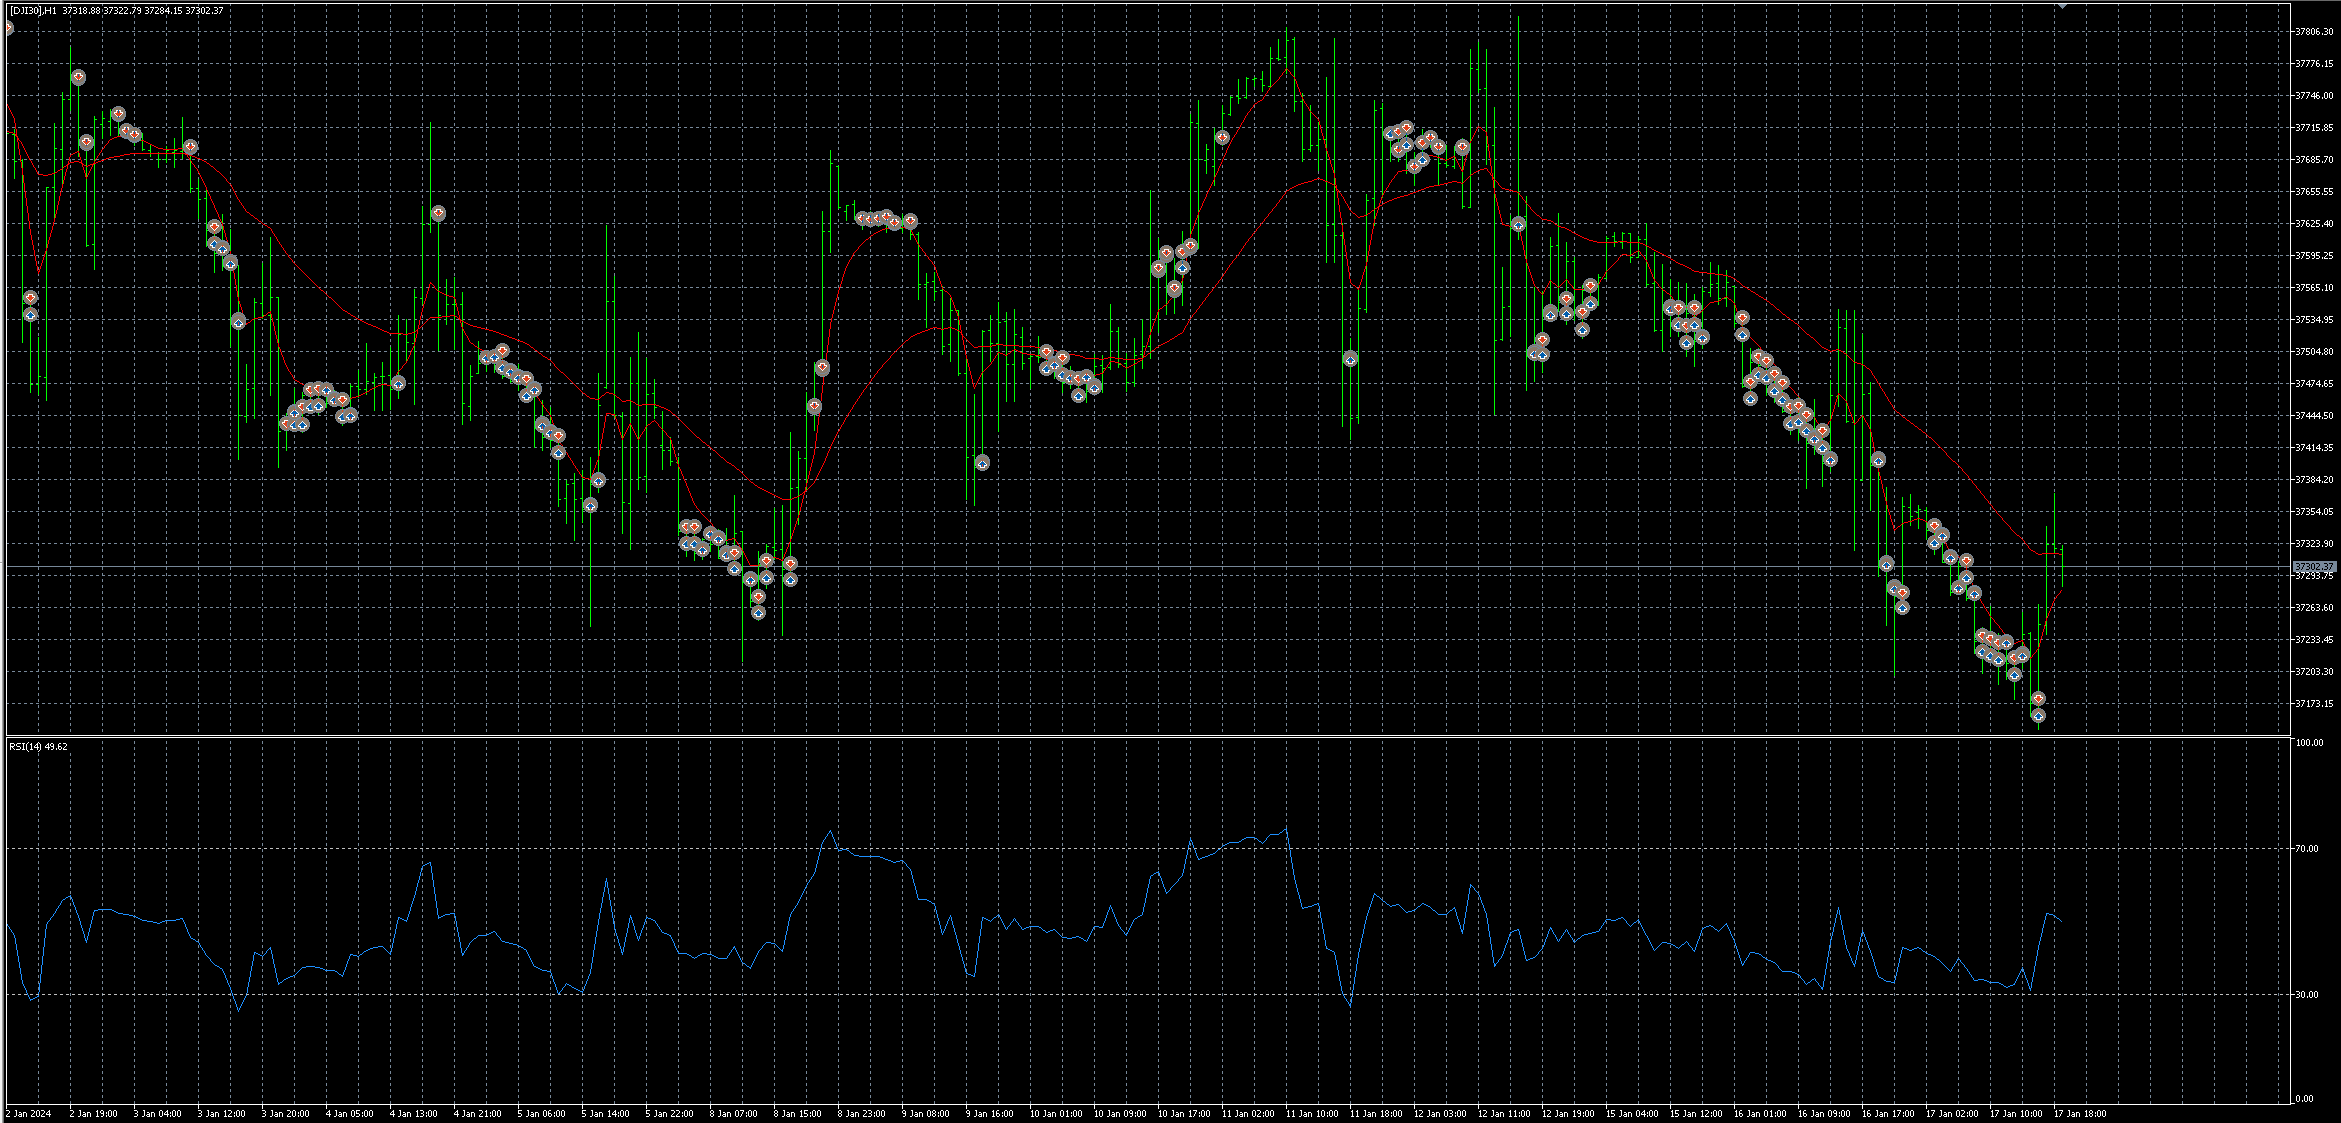The image size is (2341, 1123).
Task: Select the trade marker at the 9 Jan 16:00 low
Action: tap(982, 463)
